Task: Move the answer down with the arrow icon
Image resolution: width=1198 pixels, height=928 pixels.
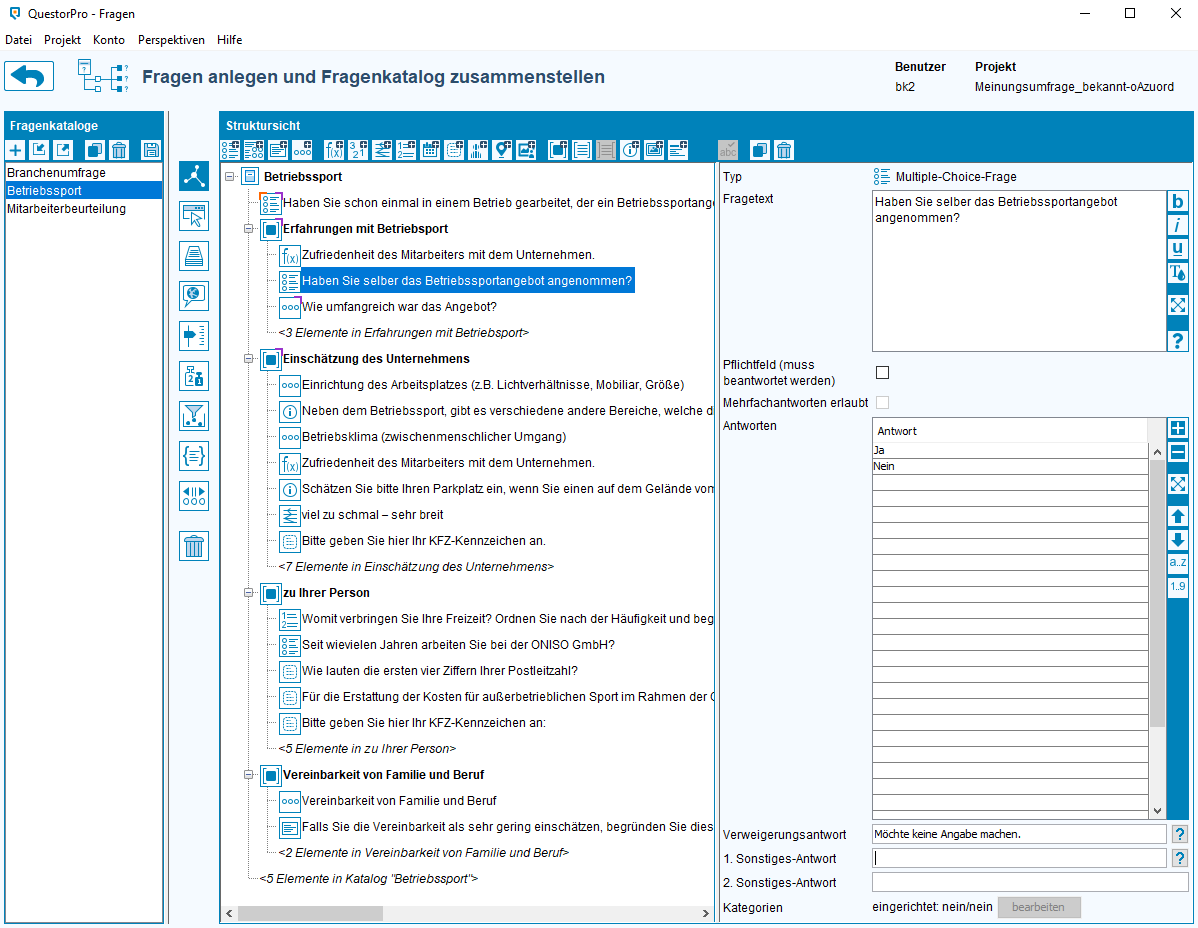Action: coord(1178,540)
